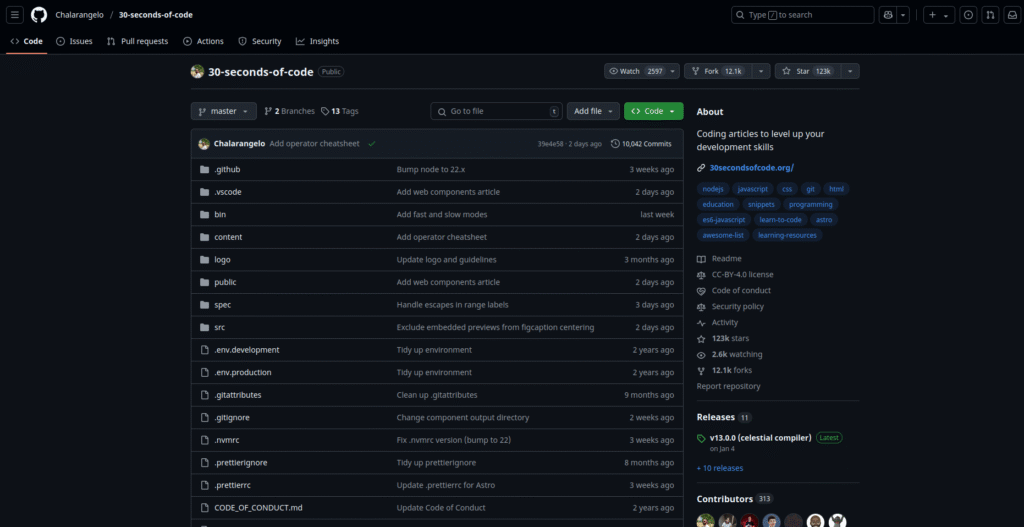Screen dimensions: 1024x527
Task: View 10,042 Commits history
Action: click(x=641, y=144)
